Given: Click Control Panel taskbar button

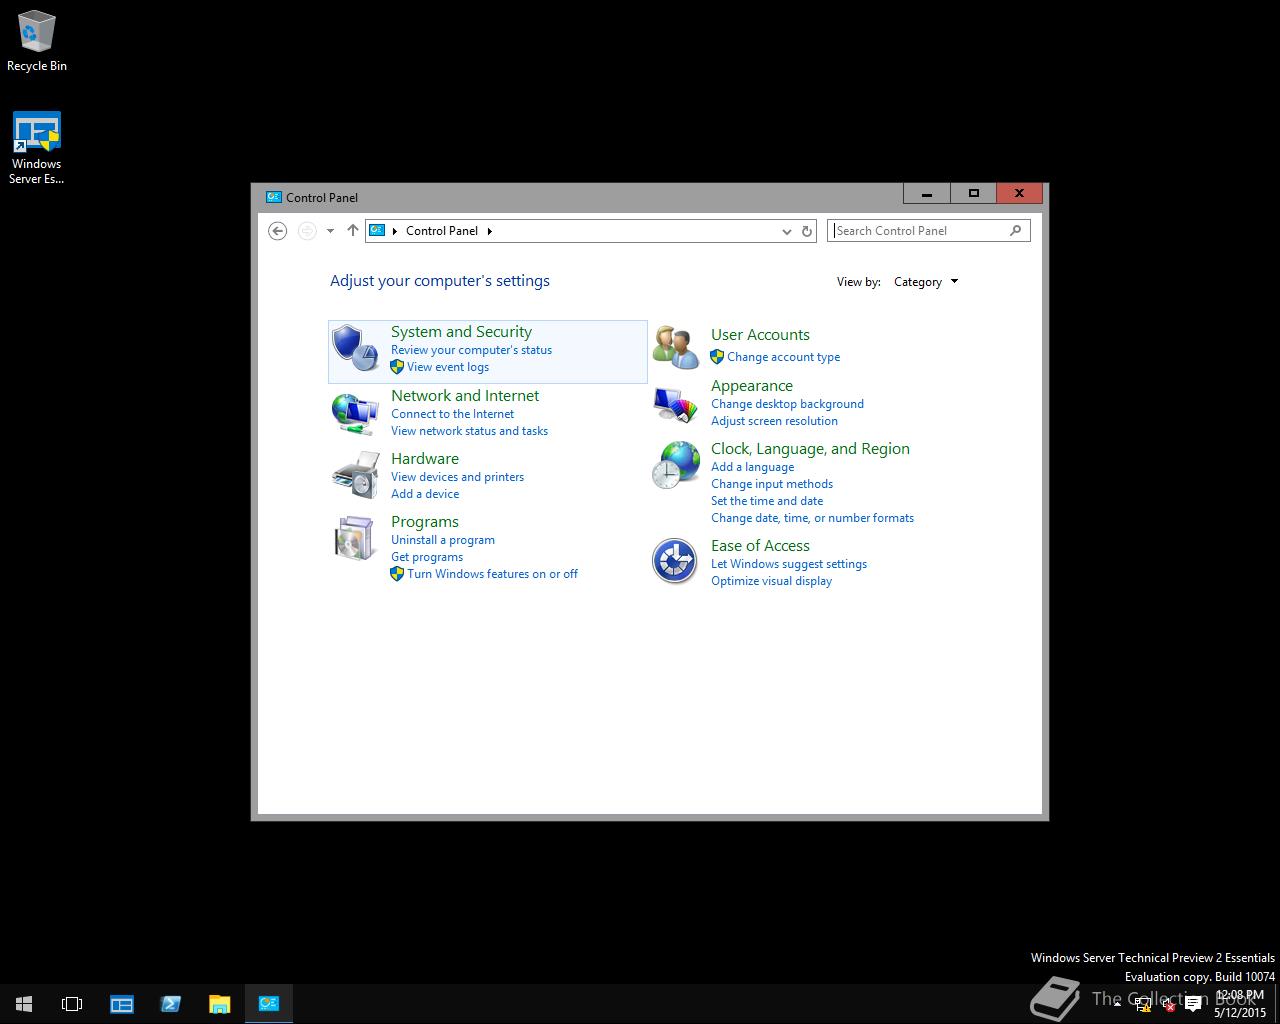Looking at the screenshot, I should pos(269,1004).
